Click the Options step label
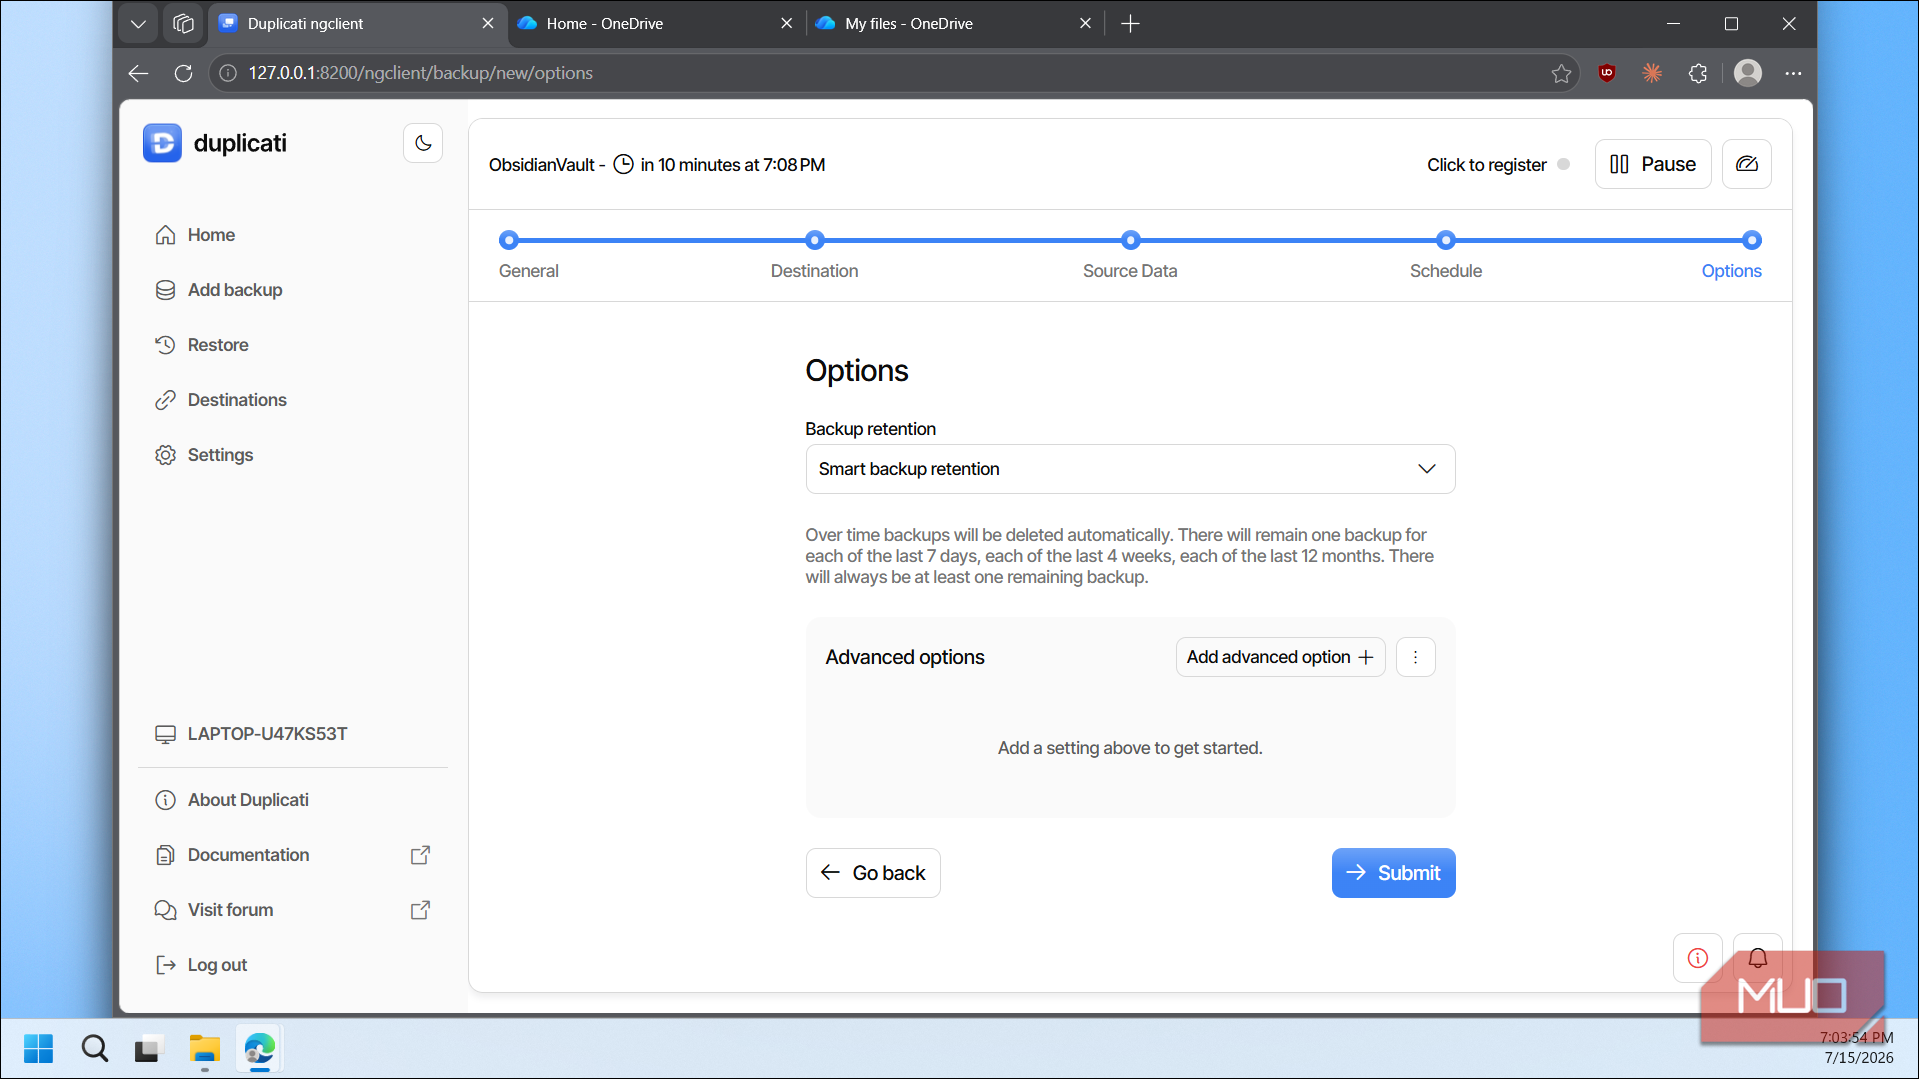 [x=1731, y=271]
